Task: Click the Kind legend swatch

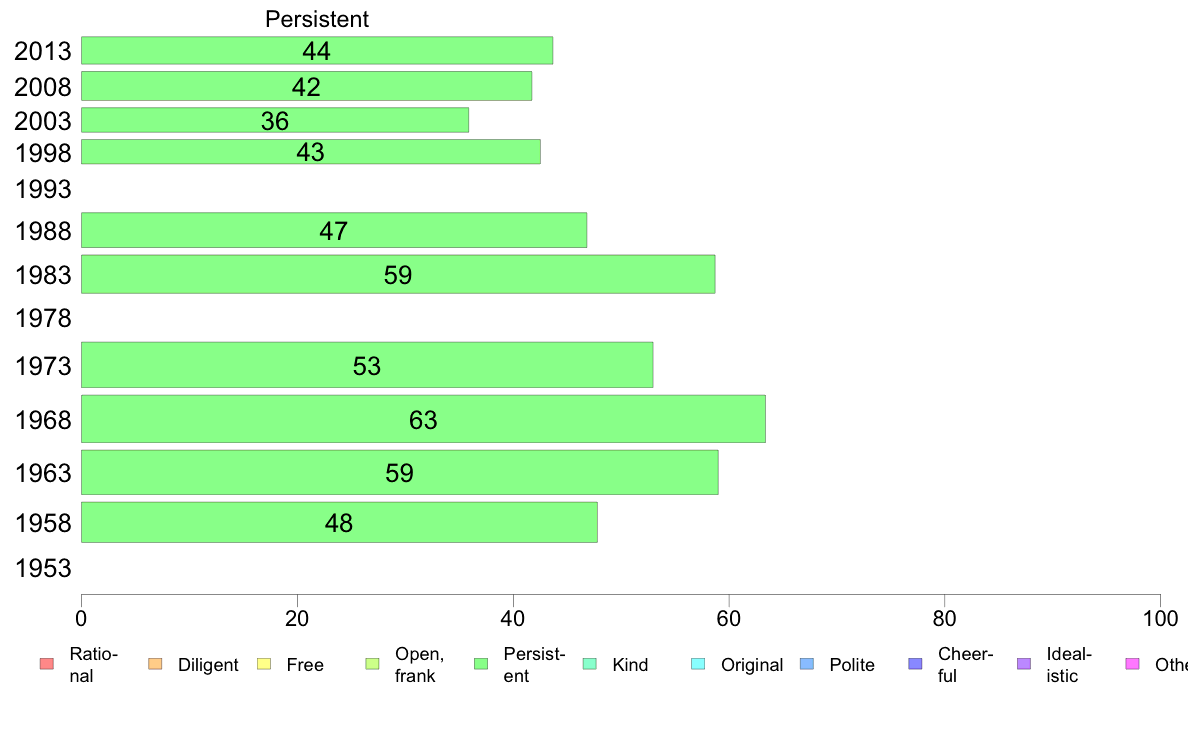Action: [x=589, y=664]
